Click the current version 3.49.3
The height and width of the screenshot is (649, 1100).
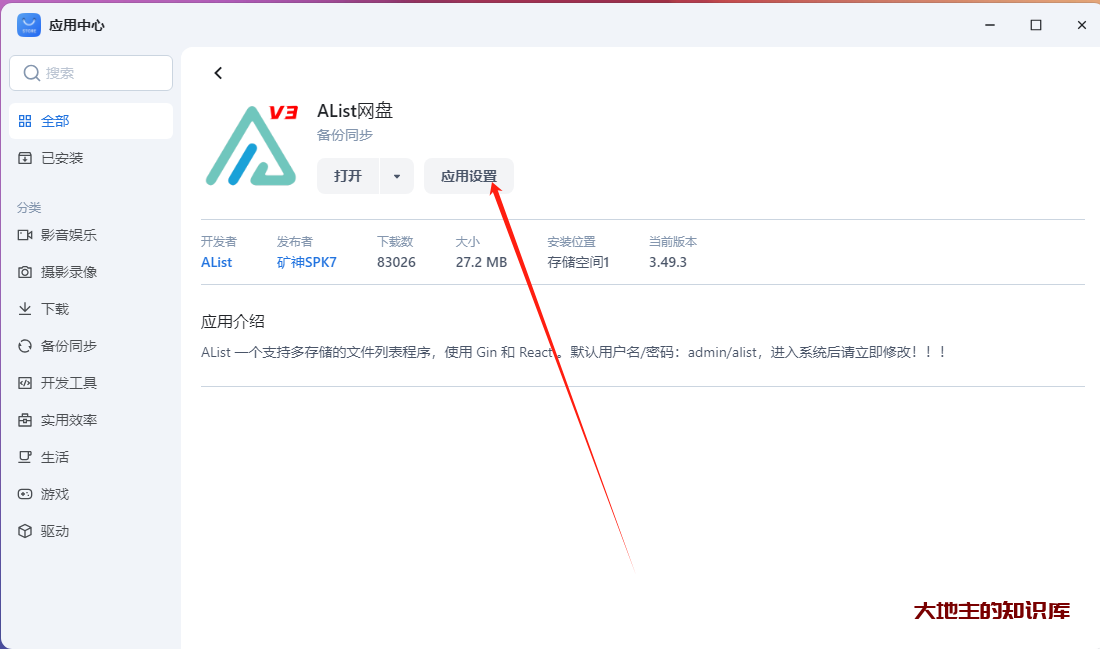pos(668,262)
